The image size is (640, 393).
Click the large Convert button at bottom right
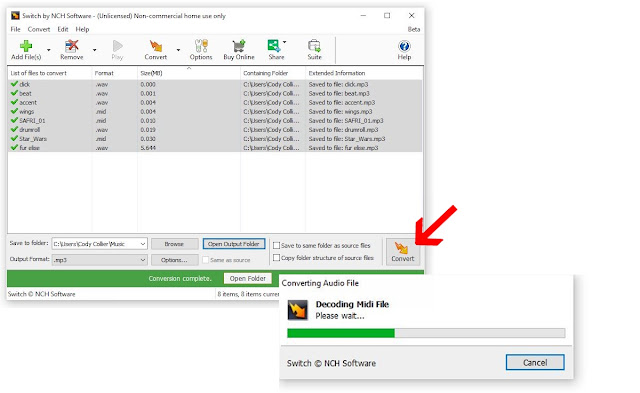403,252
